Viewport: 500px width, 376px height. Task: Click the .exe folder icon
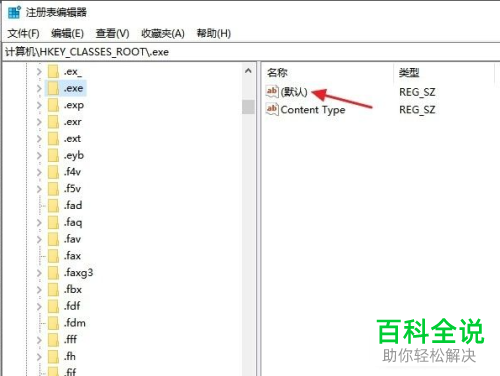53,88
